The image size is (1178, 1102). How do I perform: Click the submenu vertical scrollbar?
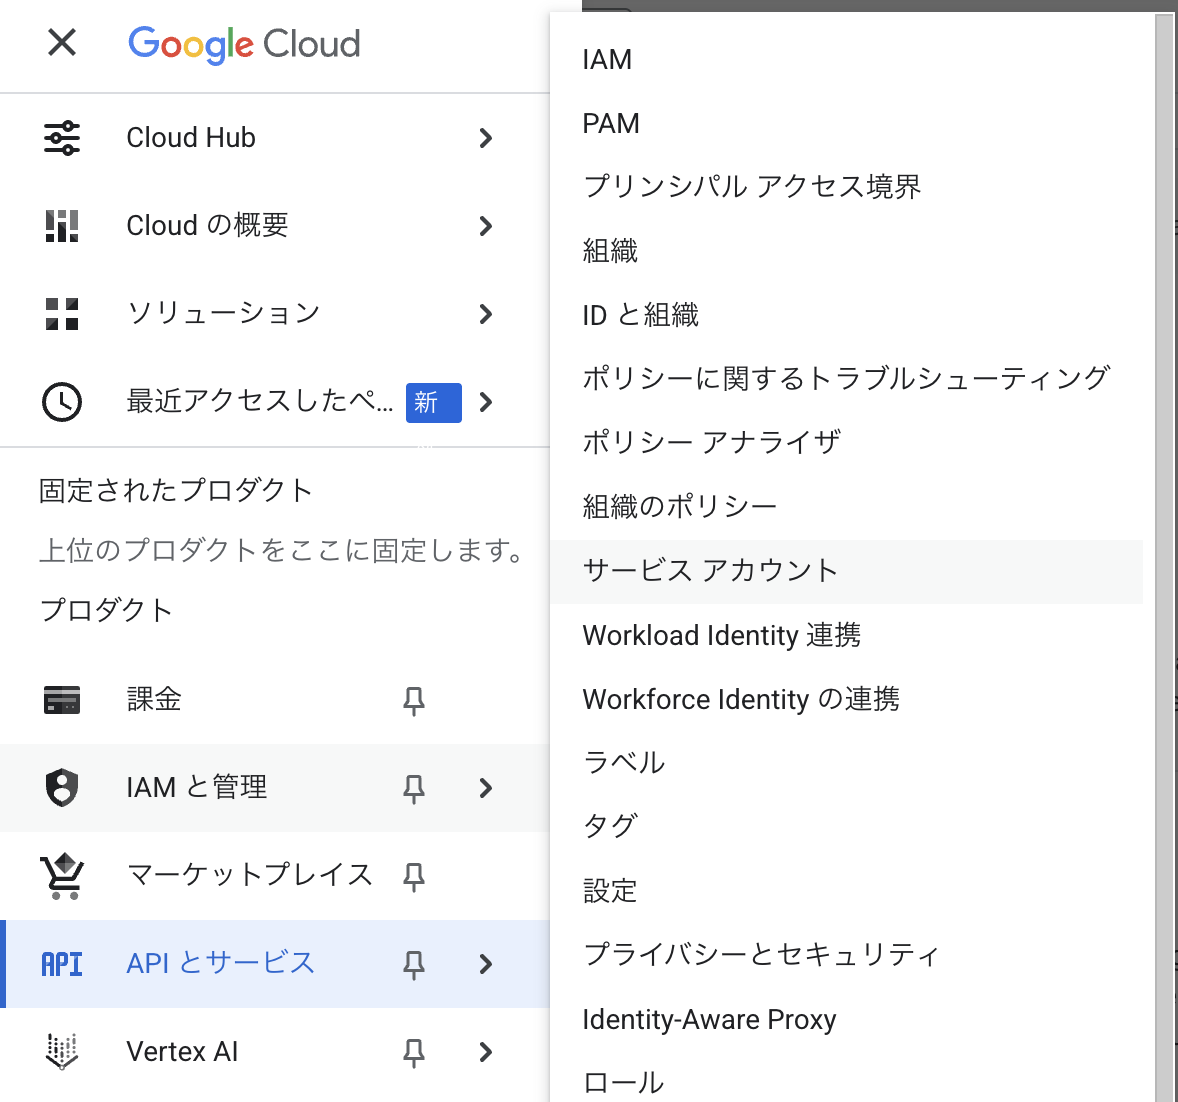(1164, 556)
